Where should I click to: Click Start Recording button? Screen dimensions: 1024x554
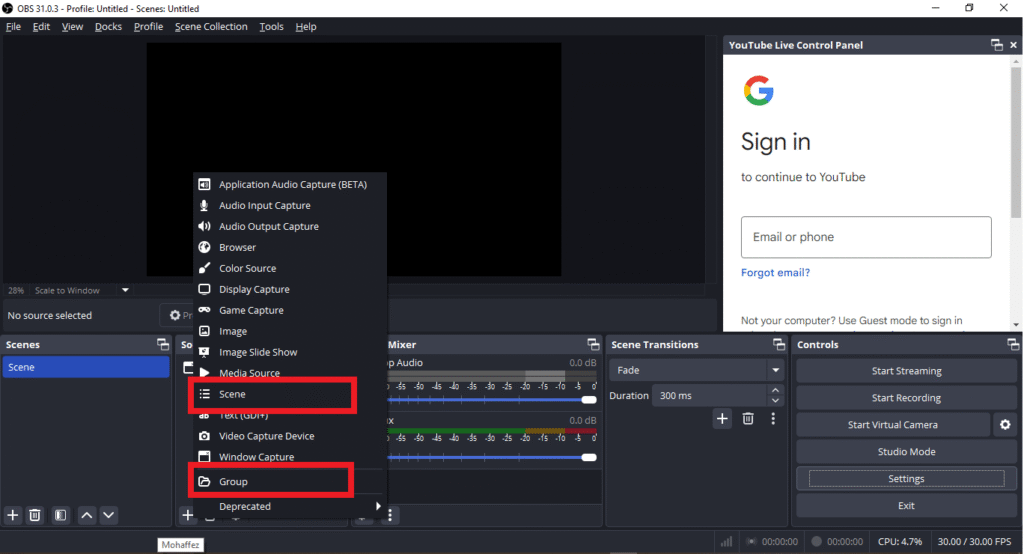coord(906,398)
